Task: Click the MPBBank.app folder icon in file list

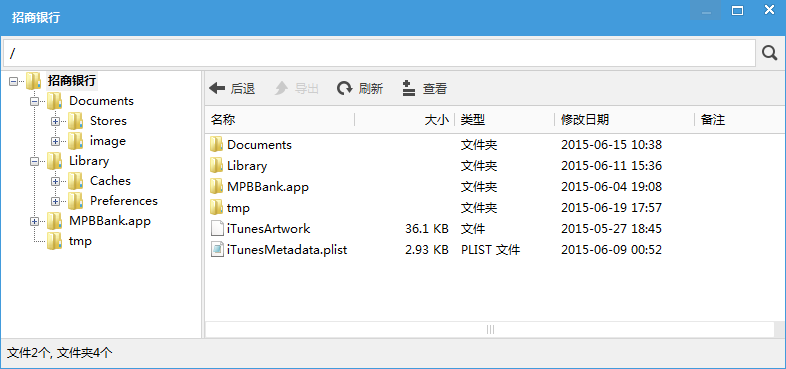Action: pyautogui.click(x=217, y=187)
